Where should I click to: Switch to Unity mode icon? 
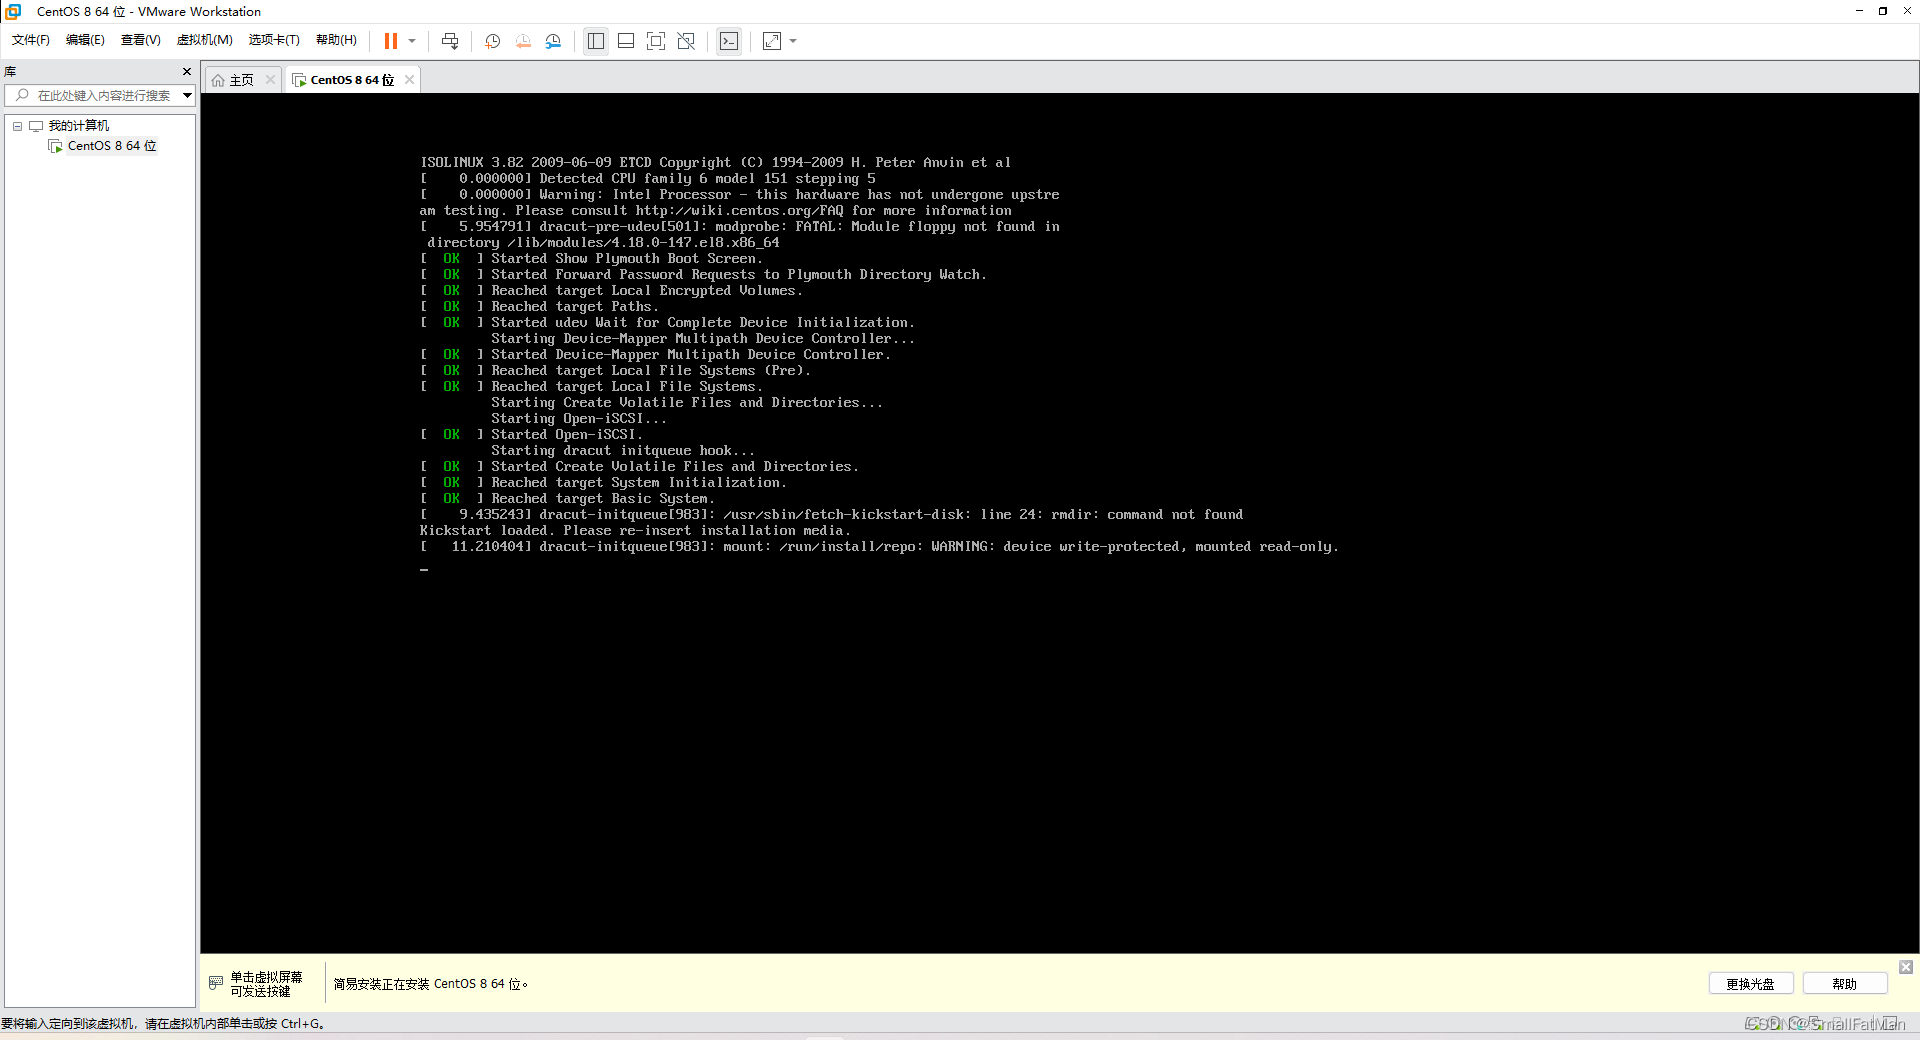[686, 41]
